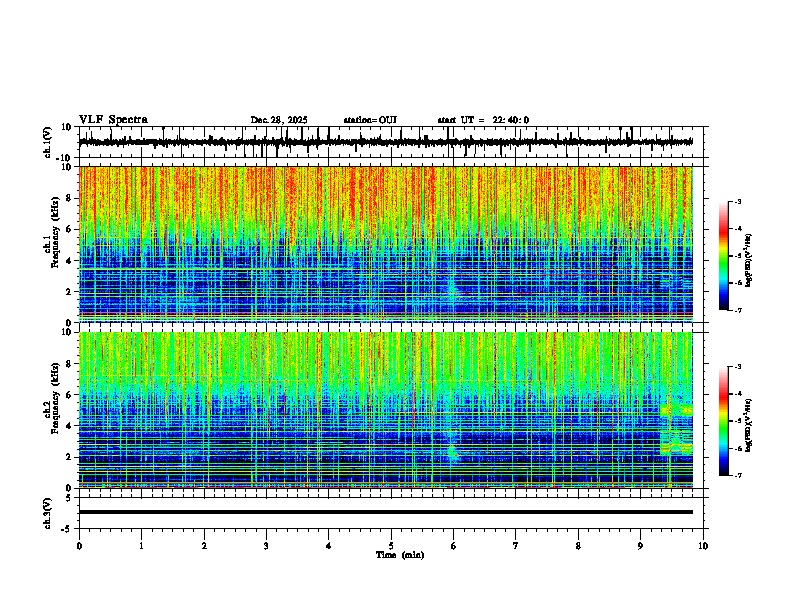This screenshot has height=612, width=792.
Task: Click inside the ch.1 spectrogram panel
Action: tap(386, 244)
